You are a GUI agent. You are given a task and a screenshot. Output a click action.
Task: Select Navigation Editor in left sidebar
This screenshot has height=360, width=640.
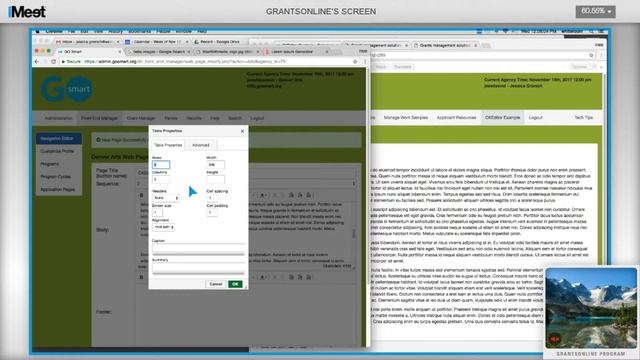pyautogui.click(x=59, y=138)
